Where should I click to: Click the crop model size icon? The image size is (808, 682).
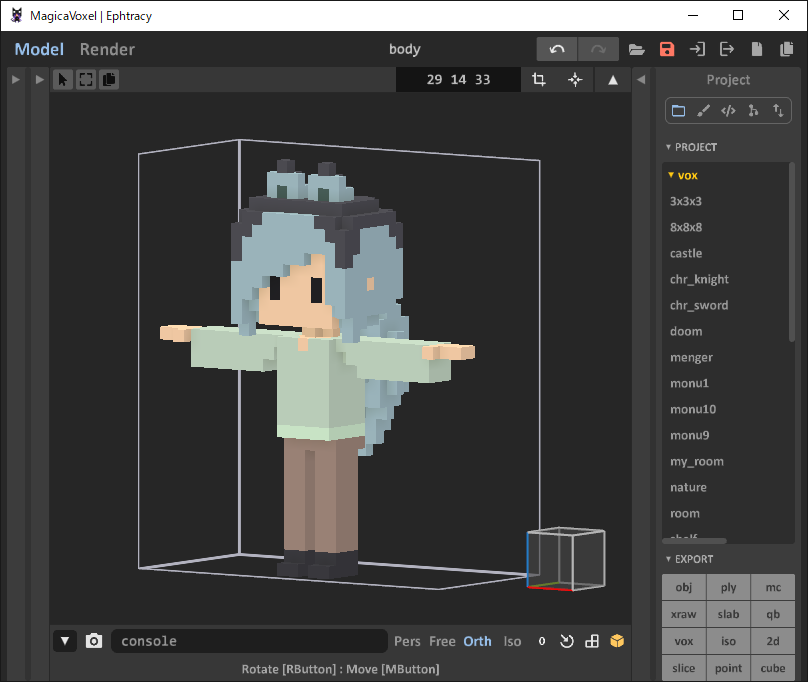[x=539, y=80]
